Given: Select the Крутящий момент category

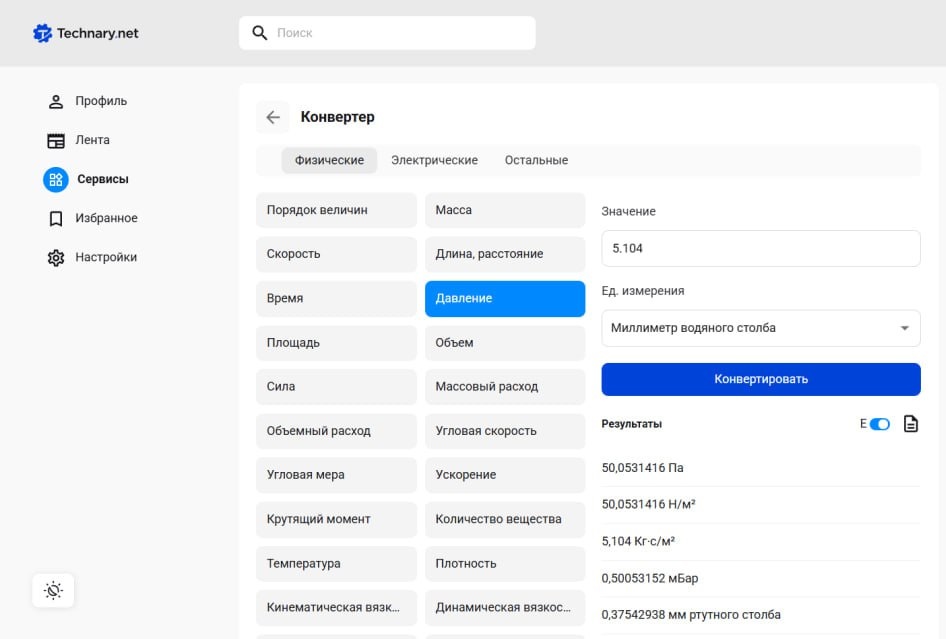Looking at the screenshot, I should pos(336,520).
